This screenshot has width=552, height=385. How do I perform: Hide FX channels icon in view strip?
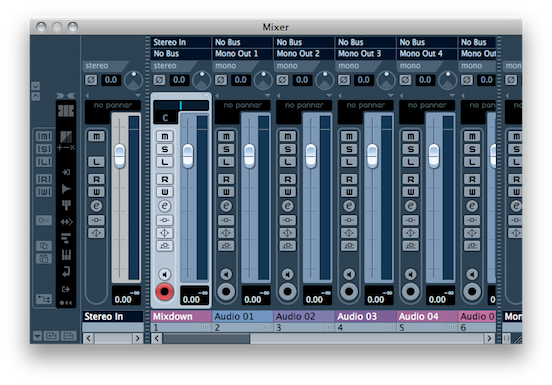[x=66, y=272]
